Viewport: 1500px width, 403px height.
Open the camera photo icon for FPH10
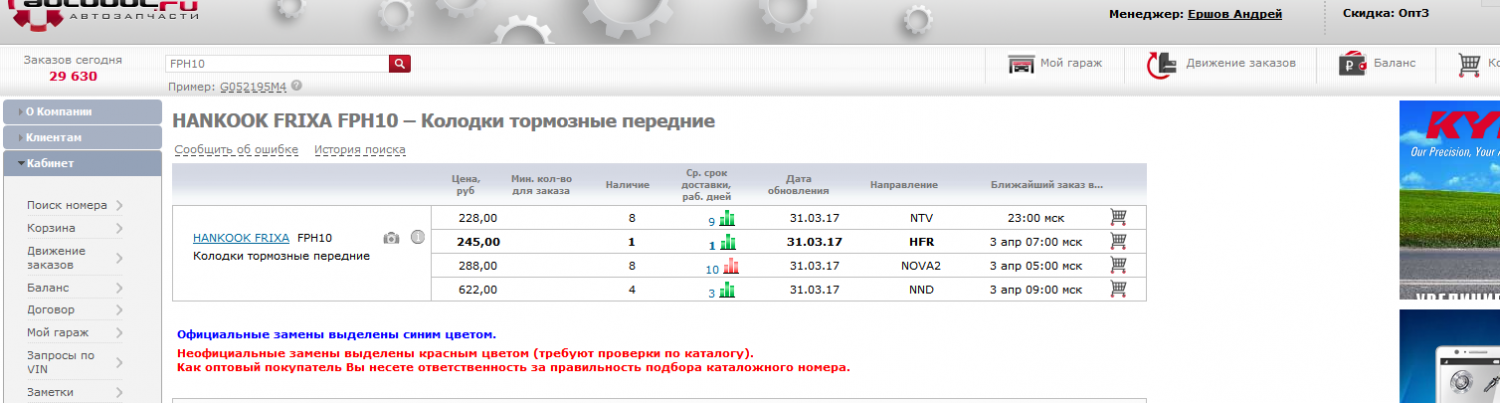click(x=391, y=238)
